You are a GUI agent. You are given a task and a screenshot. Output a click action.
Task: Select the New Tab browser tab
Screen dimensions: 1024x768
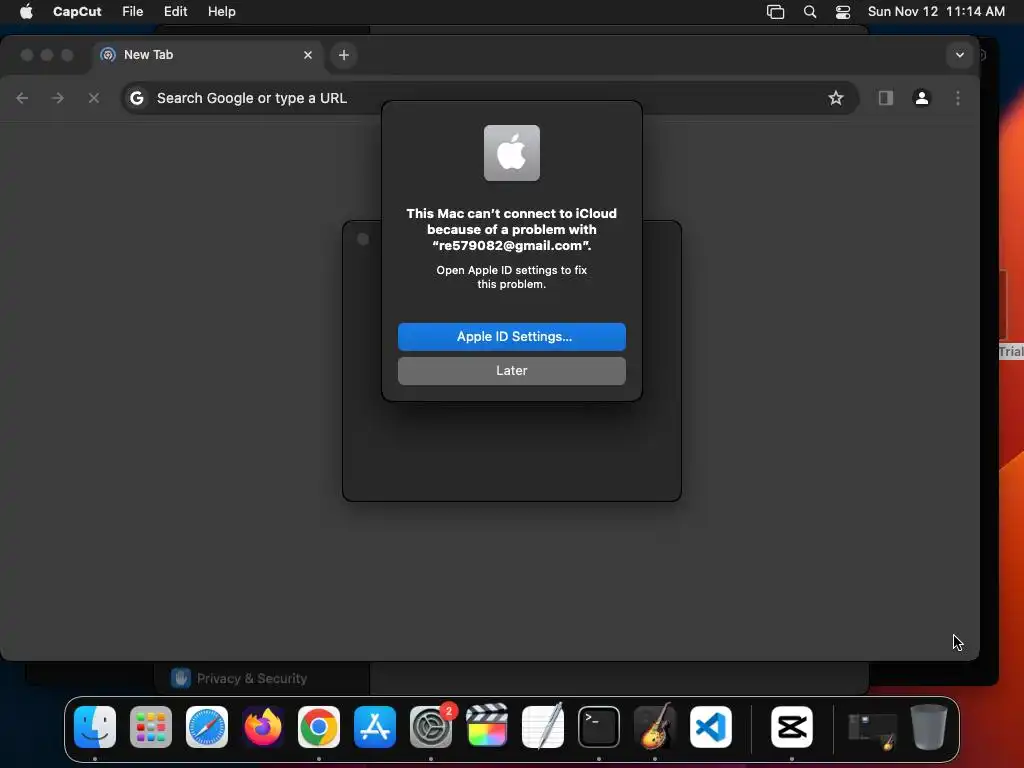click(x=206, y=55)
